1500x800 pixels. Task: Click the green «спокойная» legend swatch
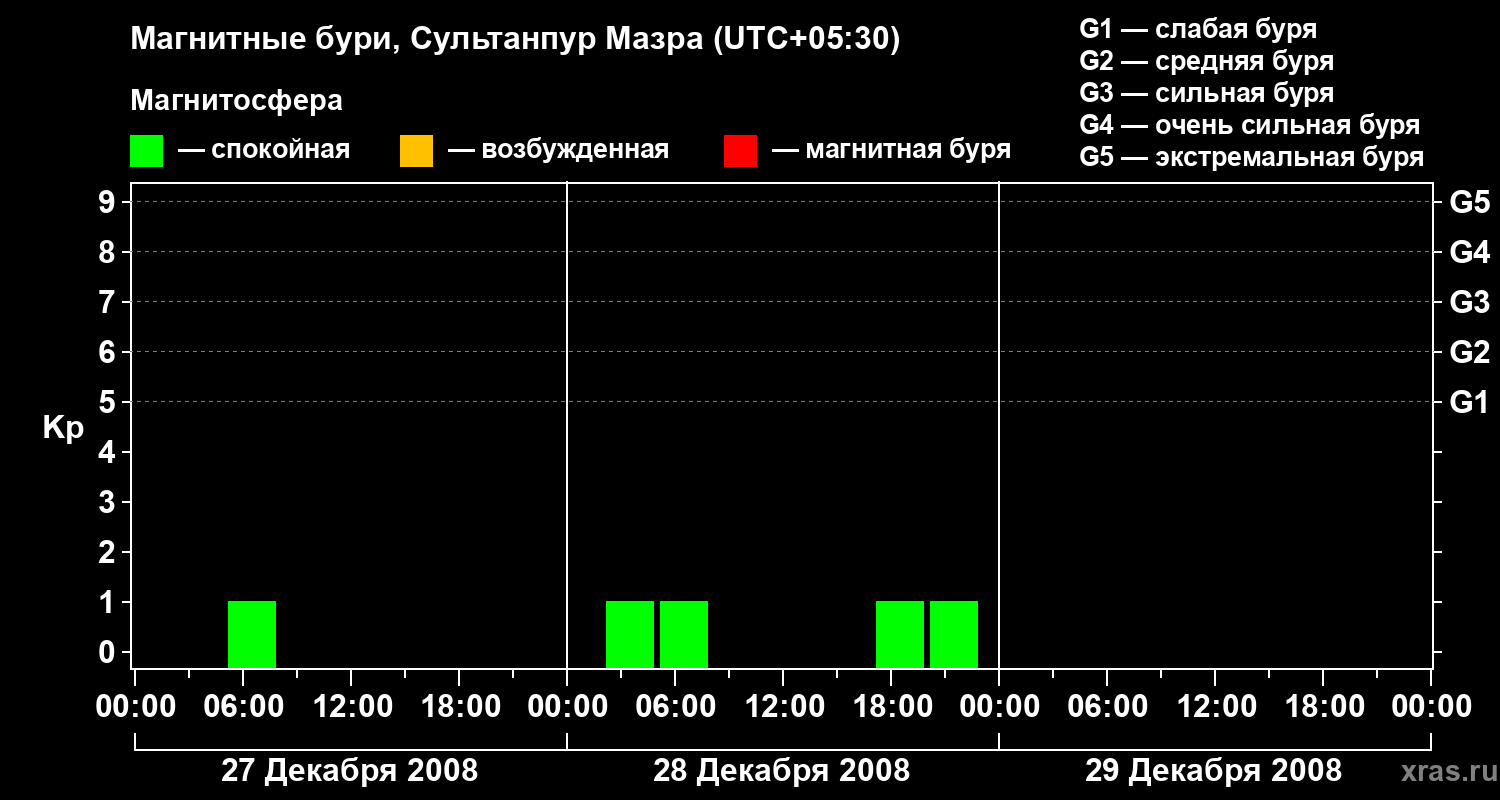(146, 151)
